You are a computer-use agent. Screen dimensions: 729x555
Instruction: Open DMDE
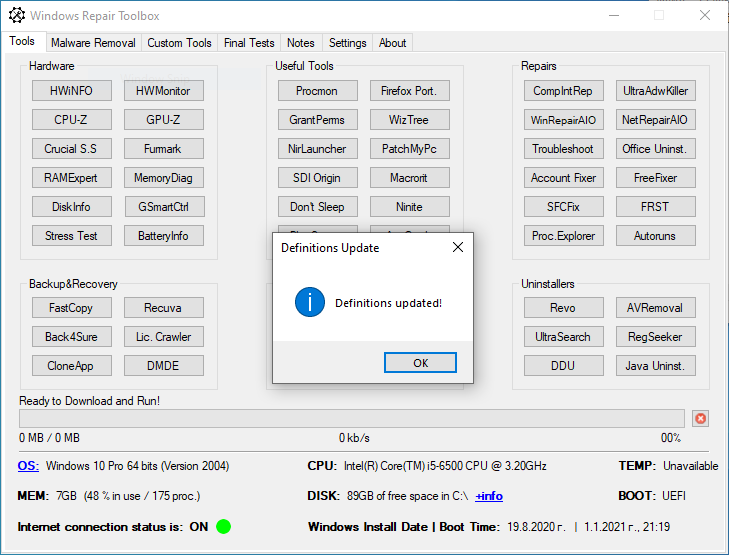point(164,365)
